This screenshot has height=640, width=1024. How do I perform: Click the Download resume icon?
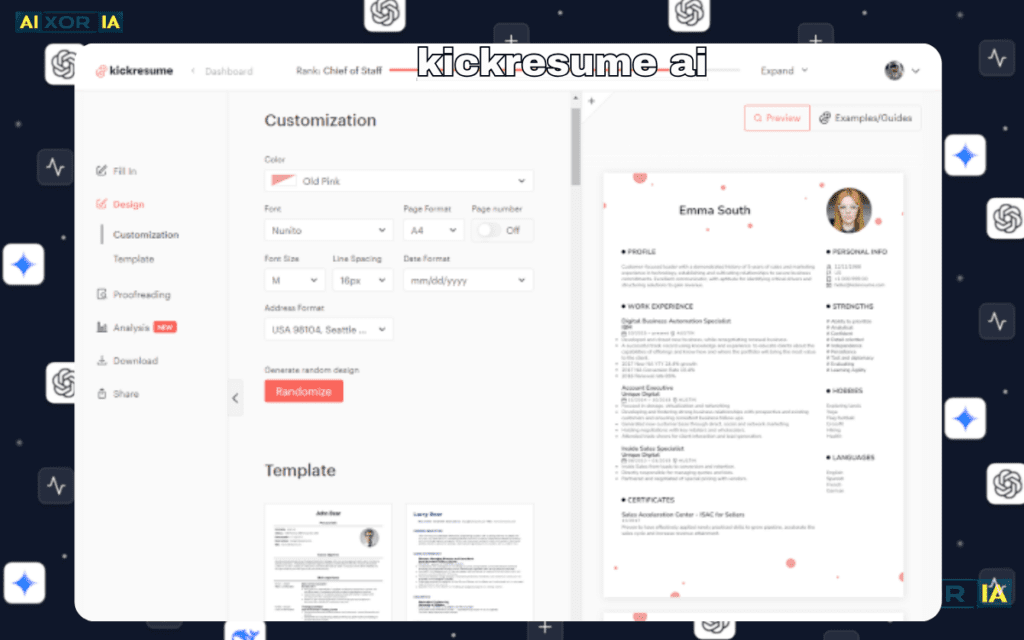point(101,360)
